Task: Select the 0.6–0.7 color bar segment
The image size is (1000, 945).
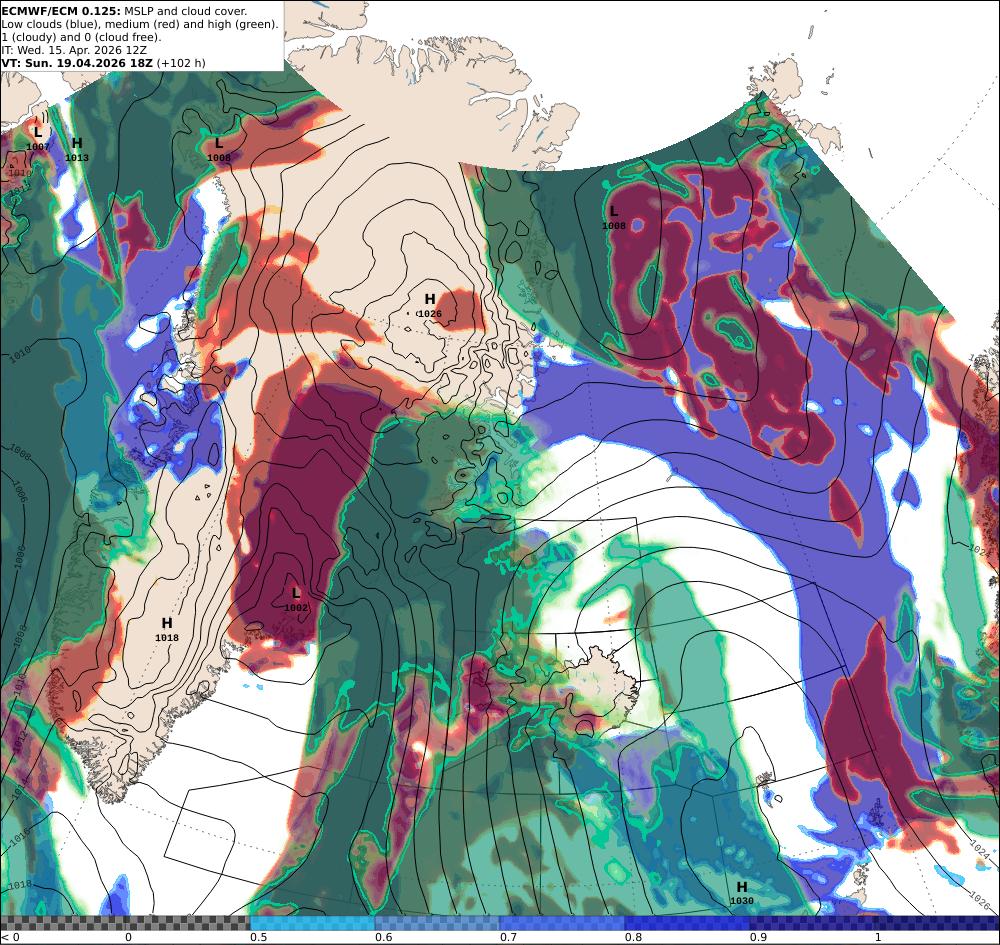Action: (438, 923)
